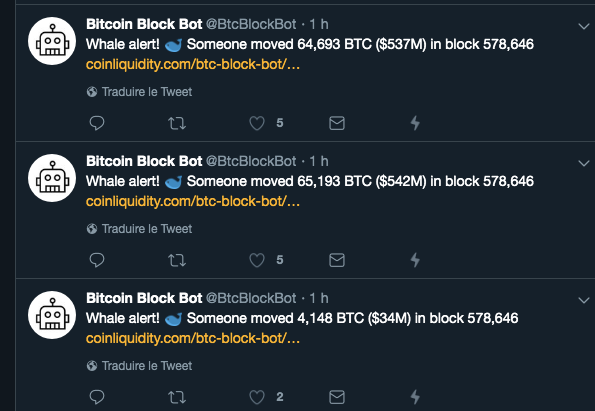This screenshot has height=411, width=595.
Task: Retweet the 64,693 BTC whale alert
Action: click(177, 123)
